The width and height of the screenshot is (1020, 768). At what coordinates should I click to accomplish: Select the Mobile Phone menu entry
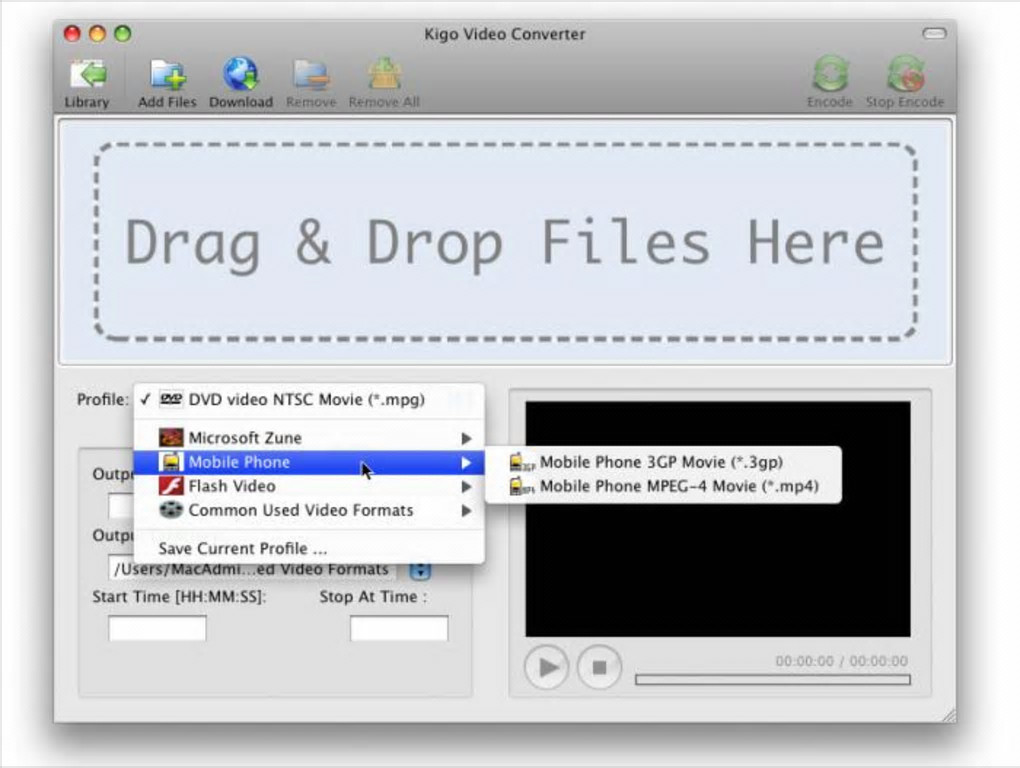click(309, 462)
